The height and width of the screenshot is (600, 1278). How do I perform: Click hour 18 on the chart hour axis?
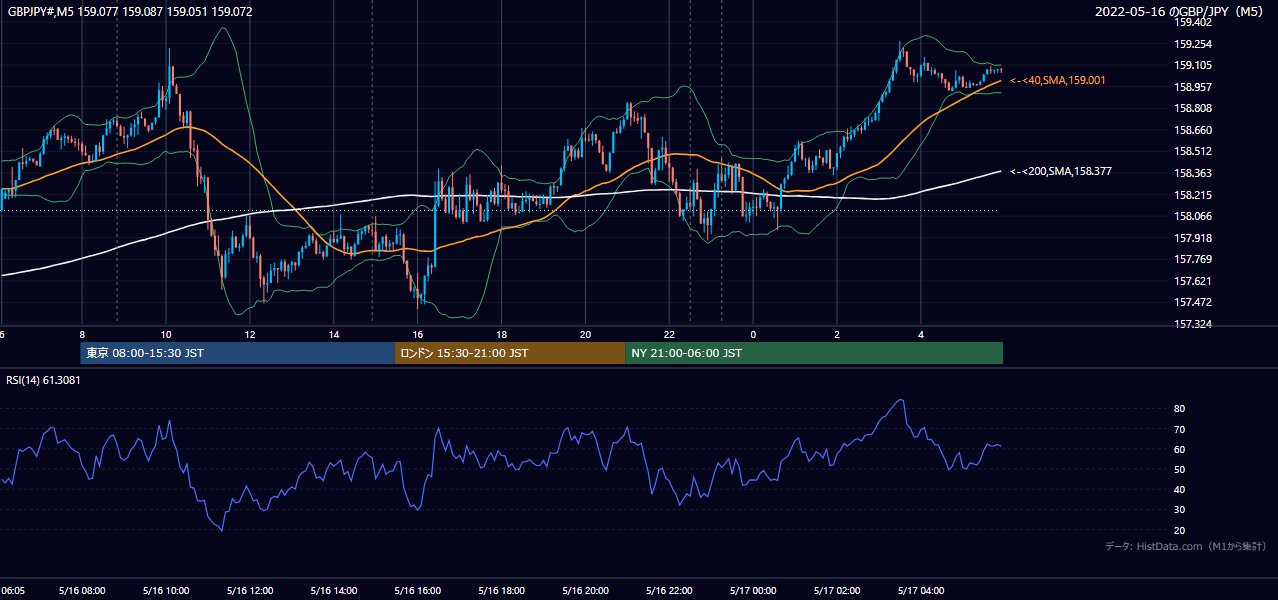pos(502,335)
